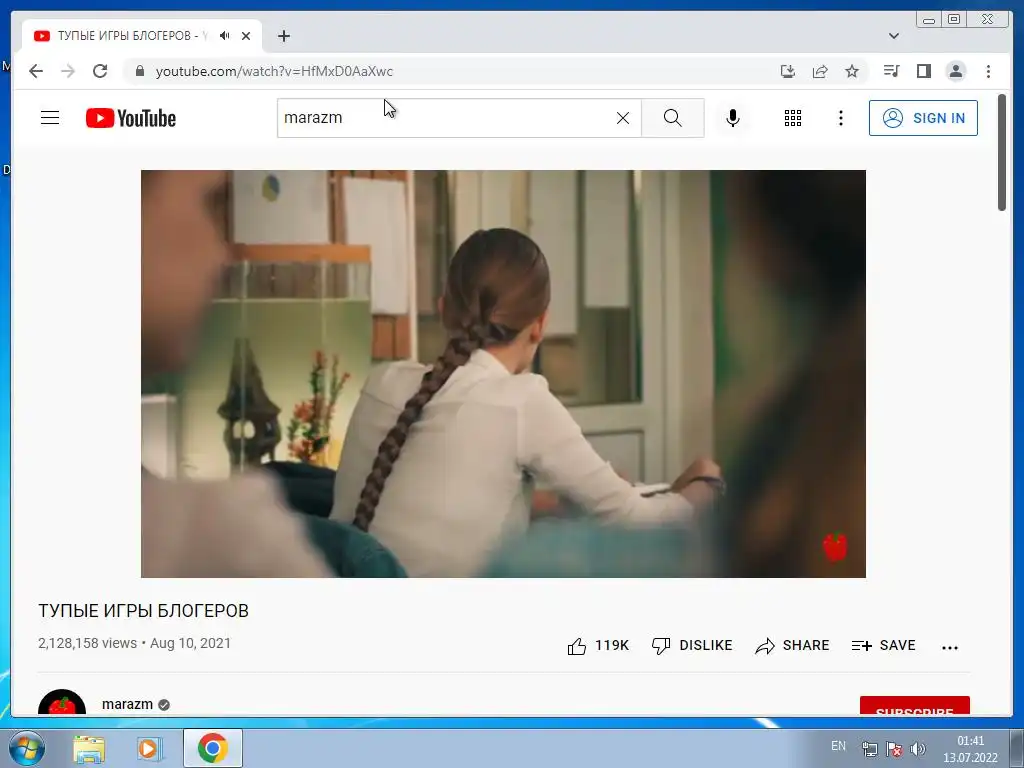This screenshot has height=768, width=1024.
Task: Select the Chrome taskbar button
Action: (x=213, y=748)
